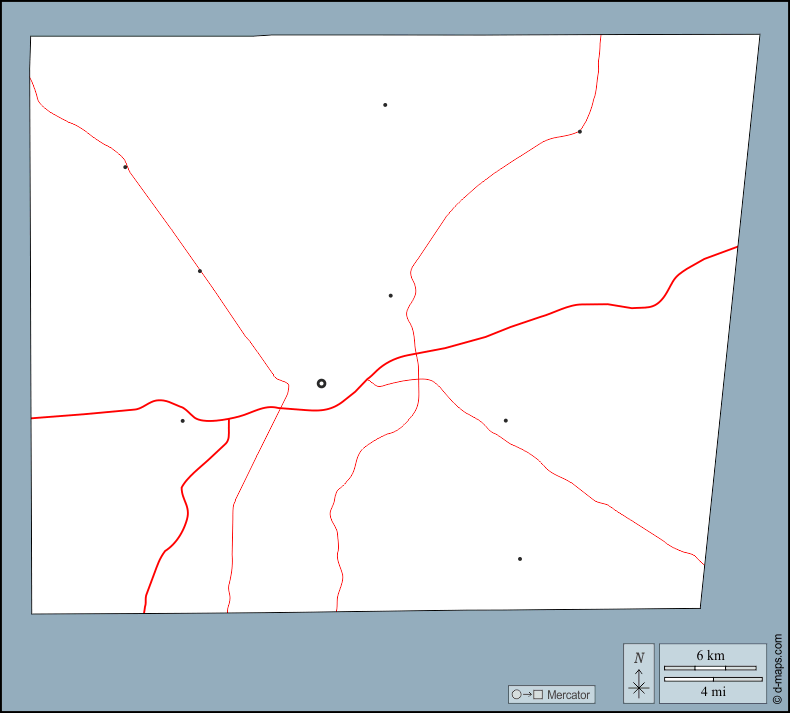Click the "6 km" scale text
Screen dimensions: 790x713
(711, 655)
